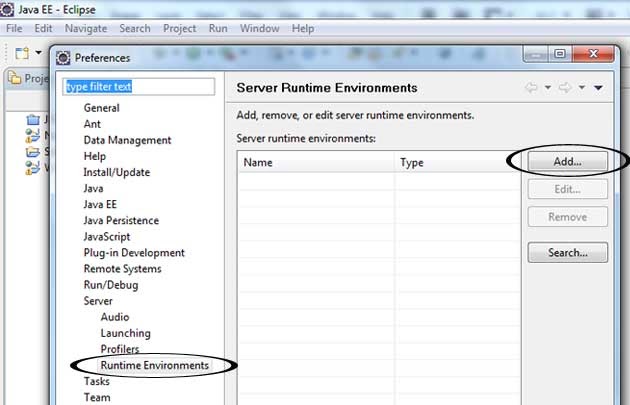Select Launching under Server
Viewport: 630px width, 405px height.
click(x=125, y=333)
